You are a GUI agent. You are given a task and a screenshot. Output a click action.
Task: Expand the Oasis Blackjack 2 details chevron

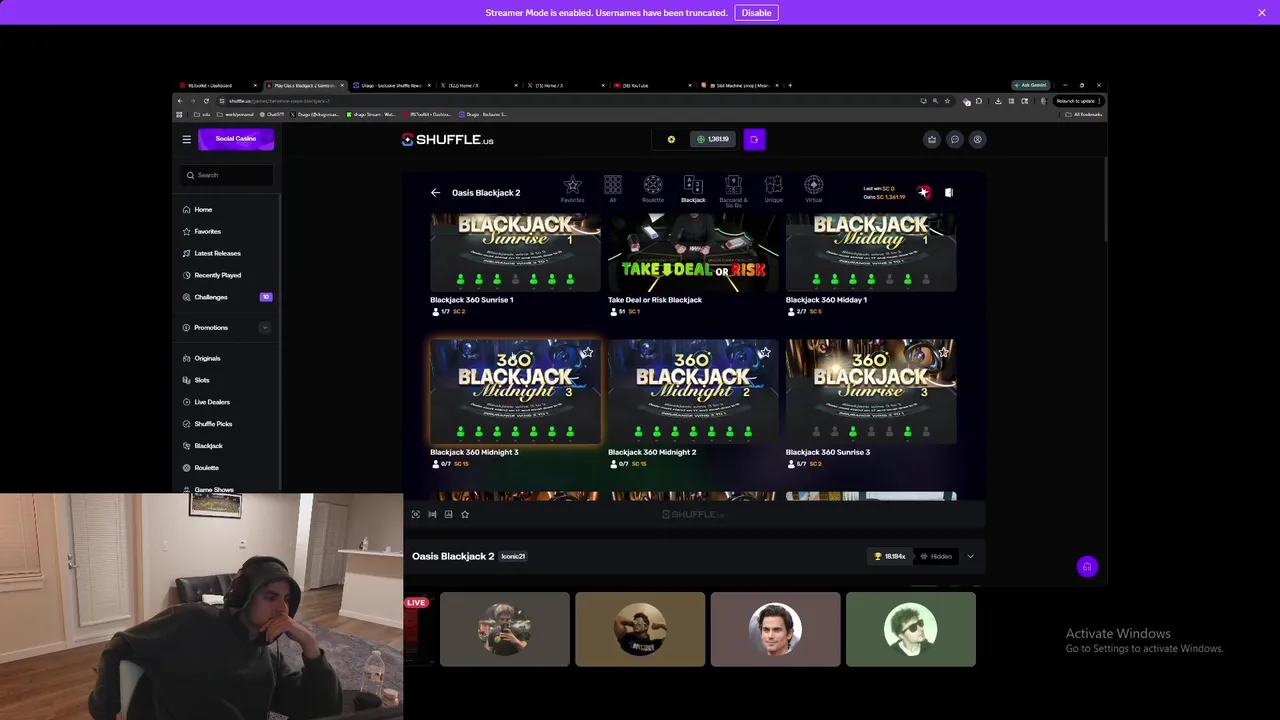tap(970, 556)
